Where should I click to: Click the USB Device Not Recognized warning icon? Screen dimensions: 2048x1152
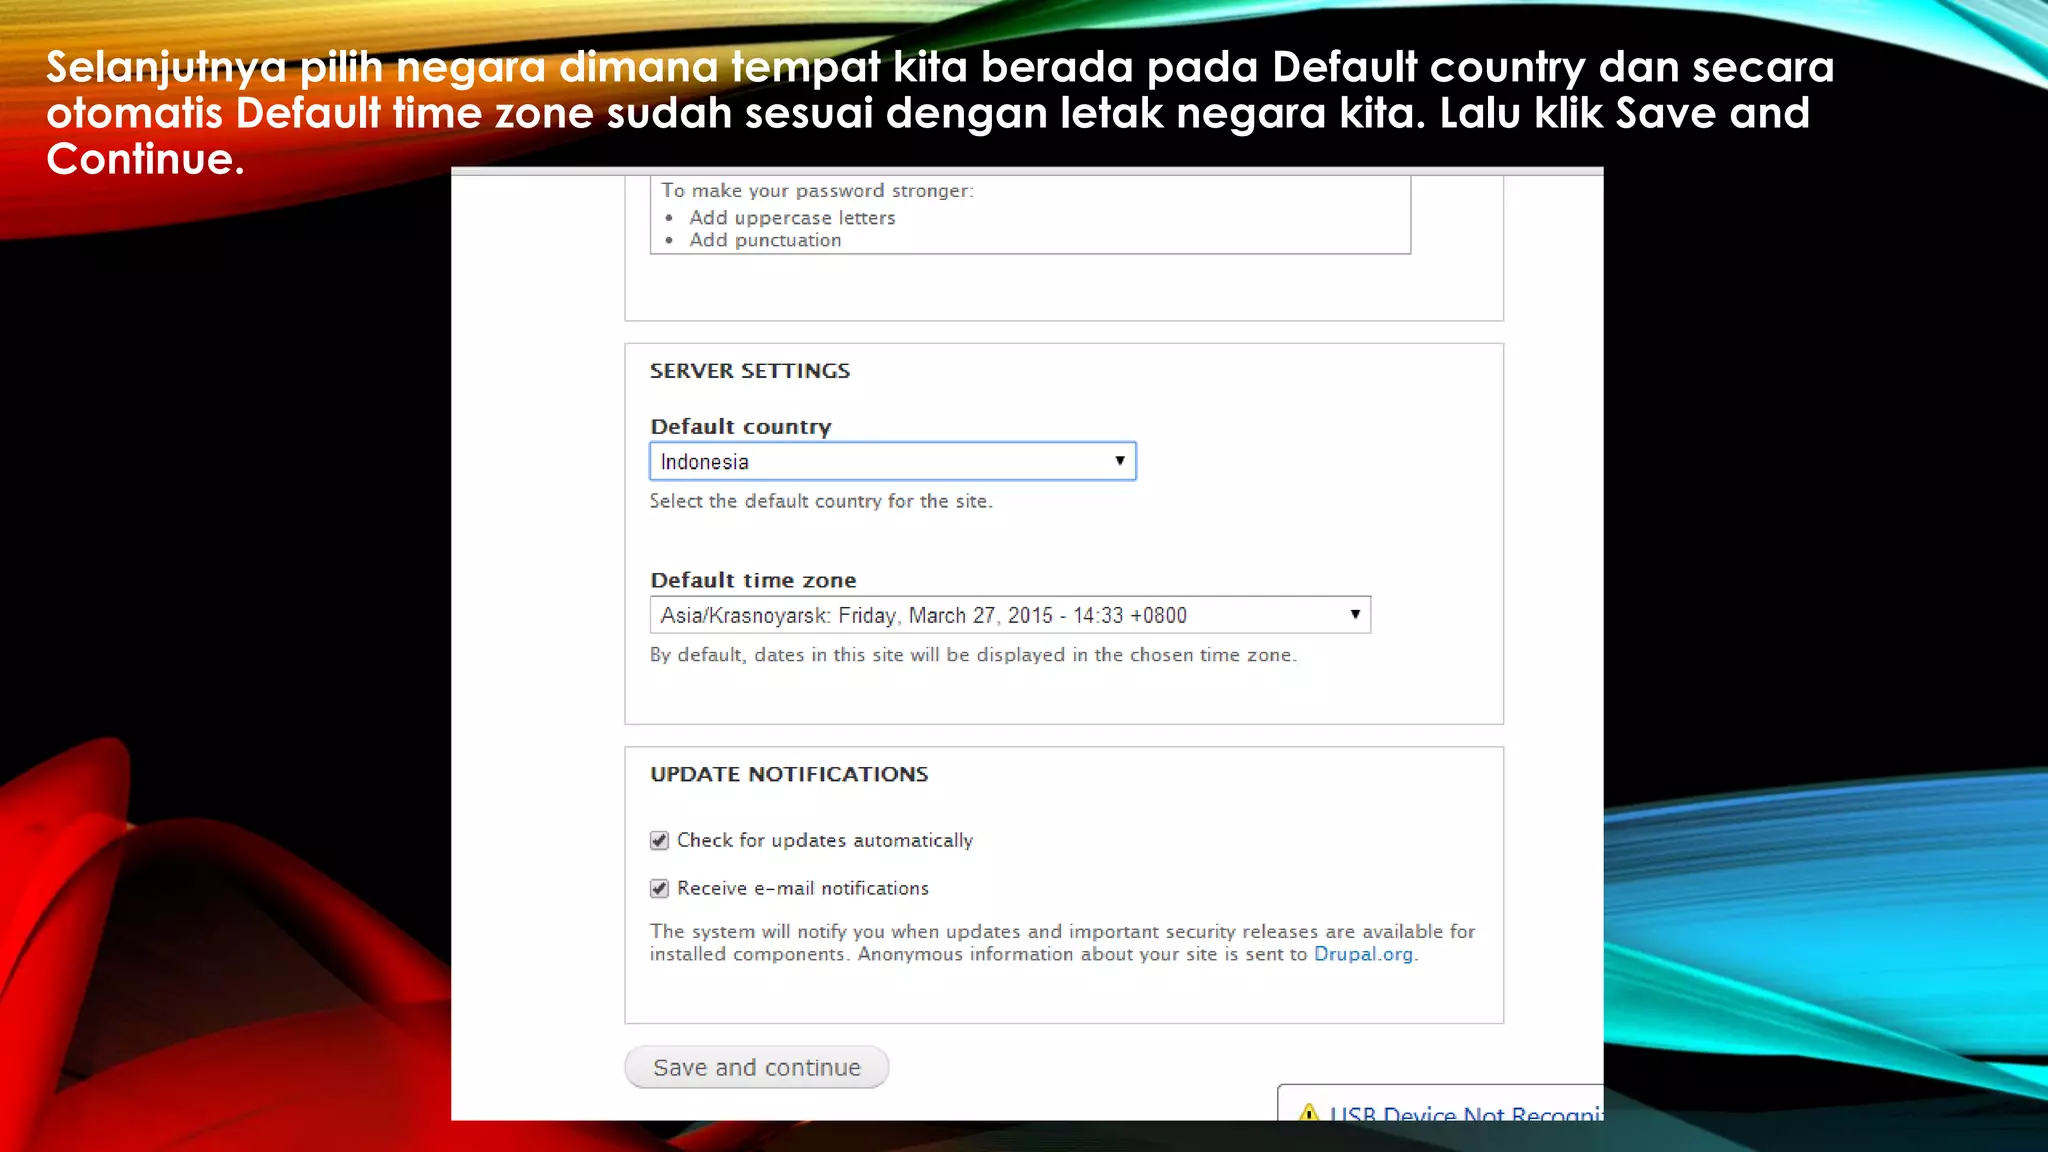1308,1112
